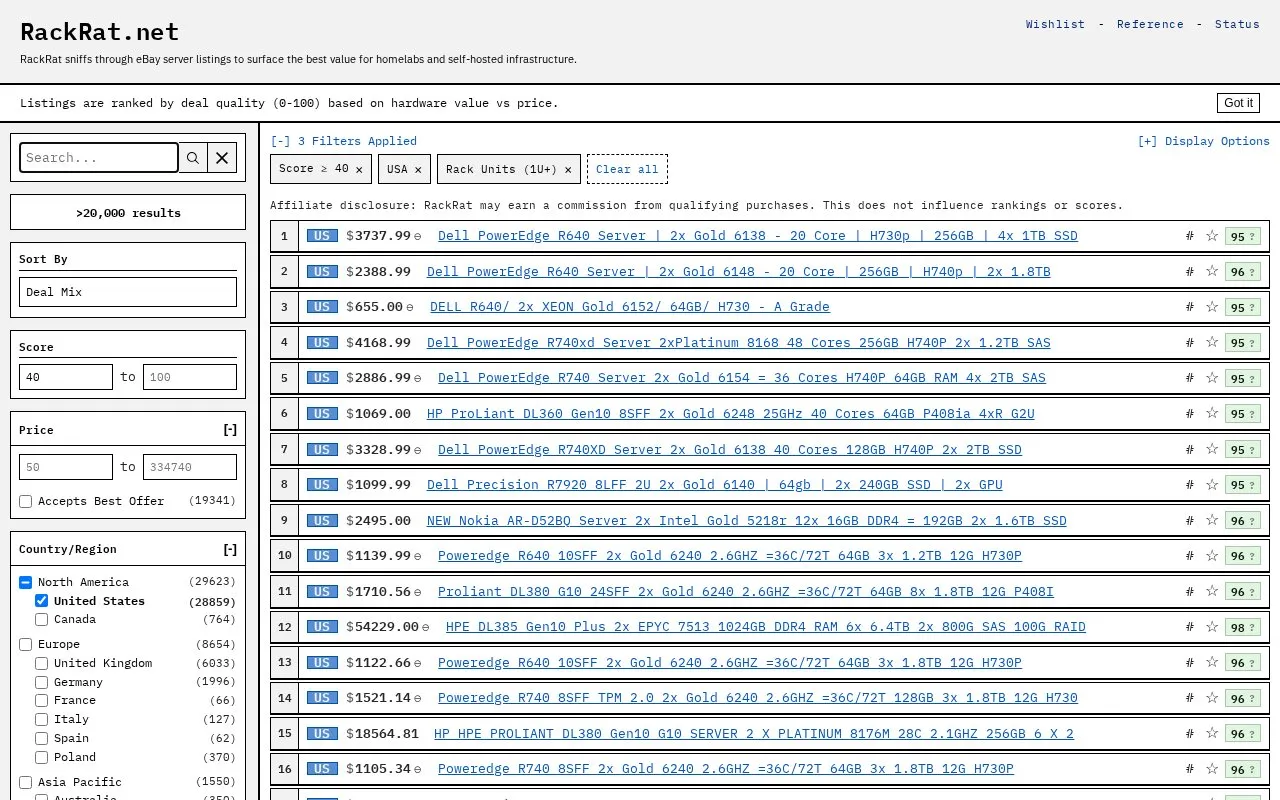Image resolution: width=1280 pixels, height=800 pixels.
Task: Open the Dell PowerEdge R640 Gold 6148 listing
Action: click(x=739, y=272)
